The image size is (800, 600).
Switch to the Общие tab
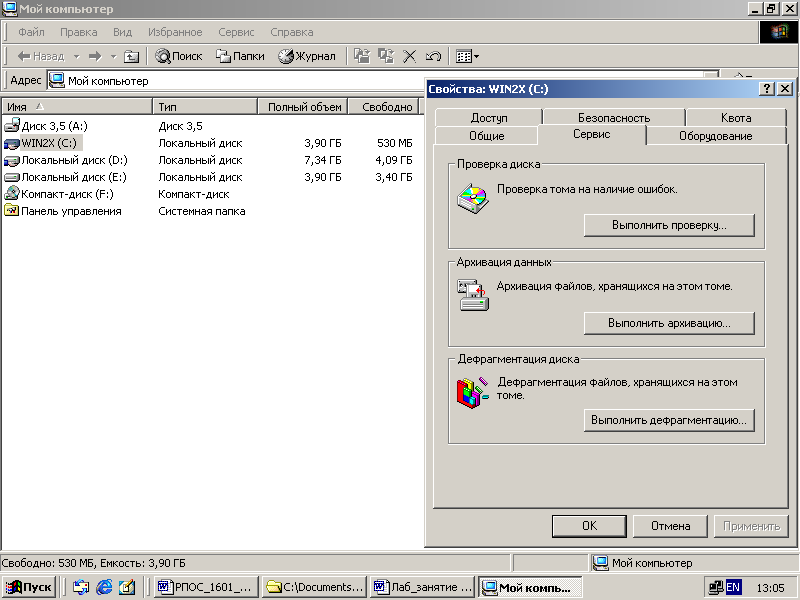pos(486,136)
